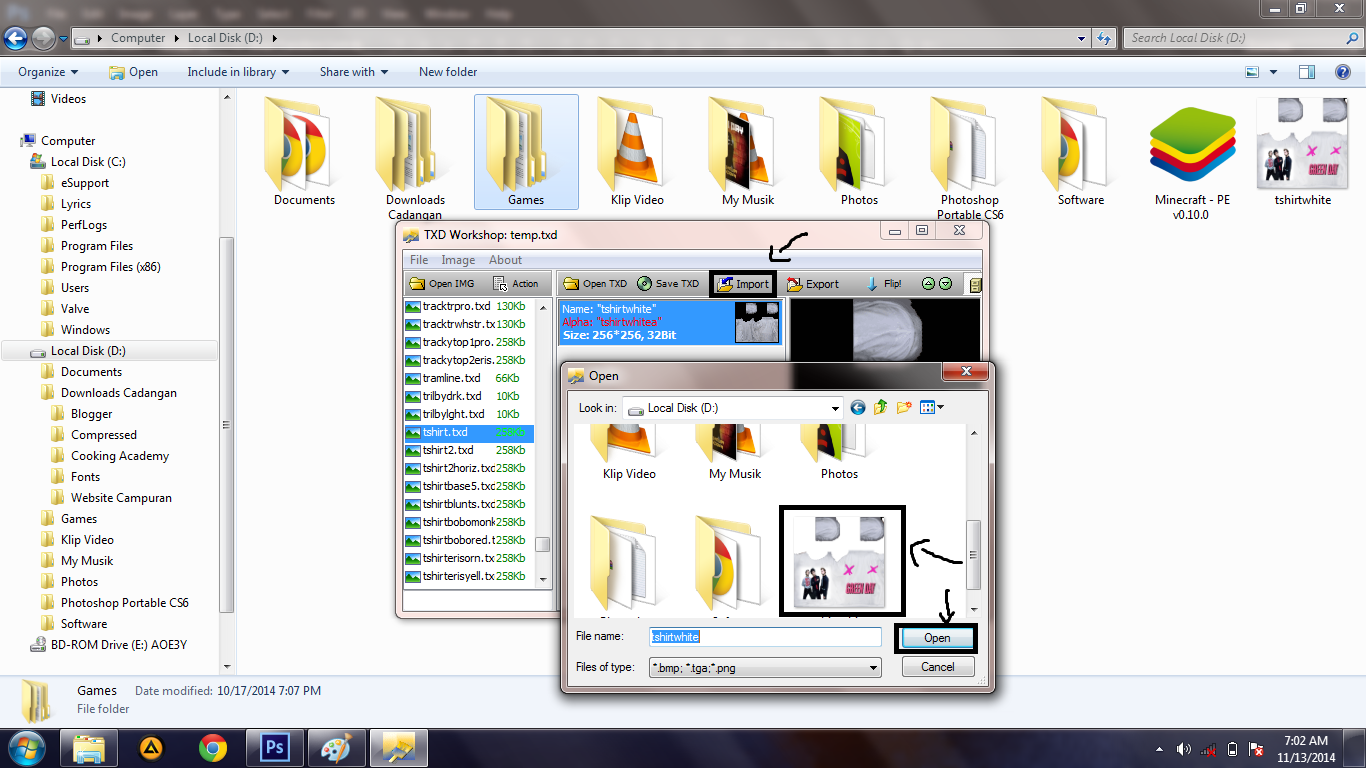Expand Include in library menu
The height and width of the screenshot is (768, 1366).
coord(238,72)
